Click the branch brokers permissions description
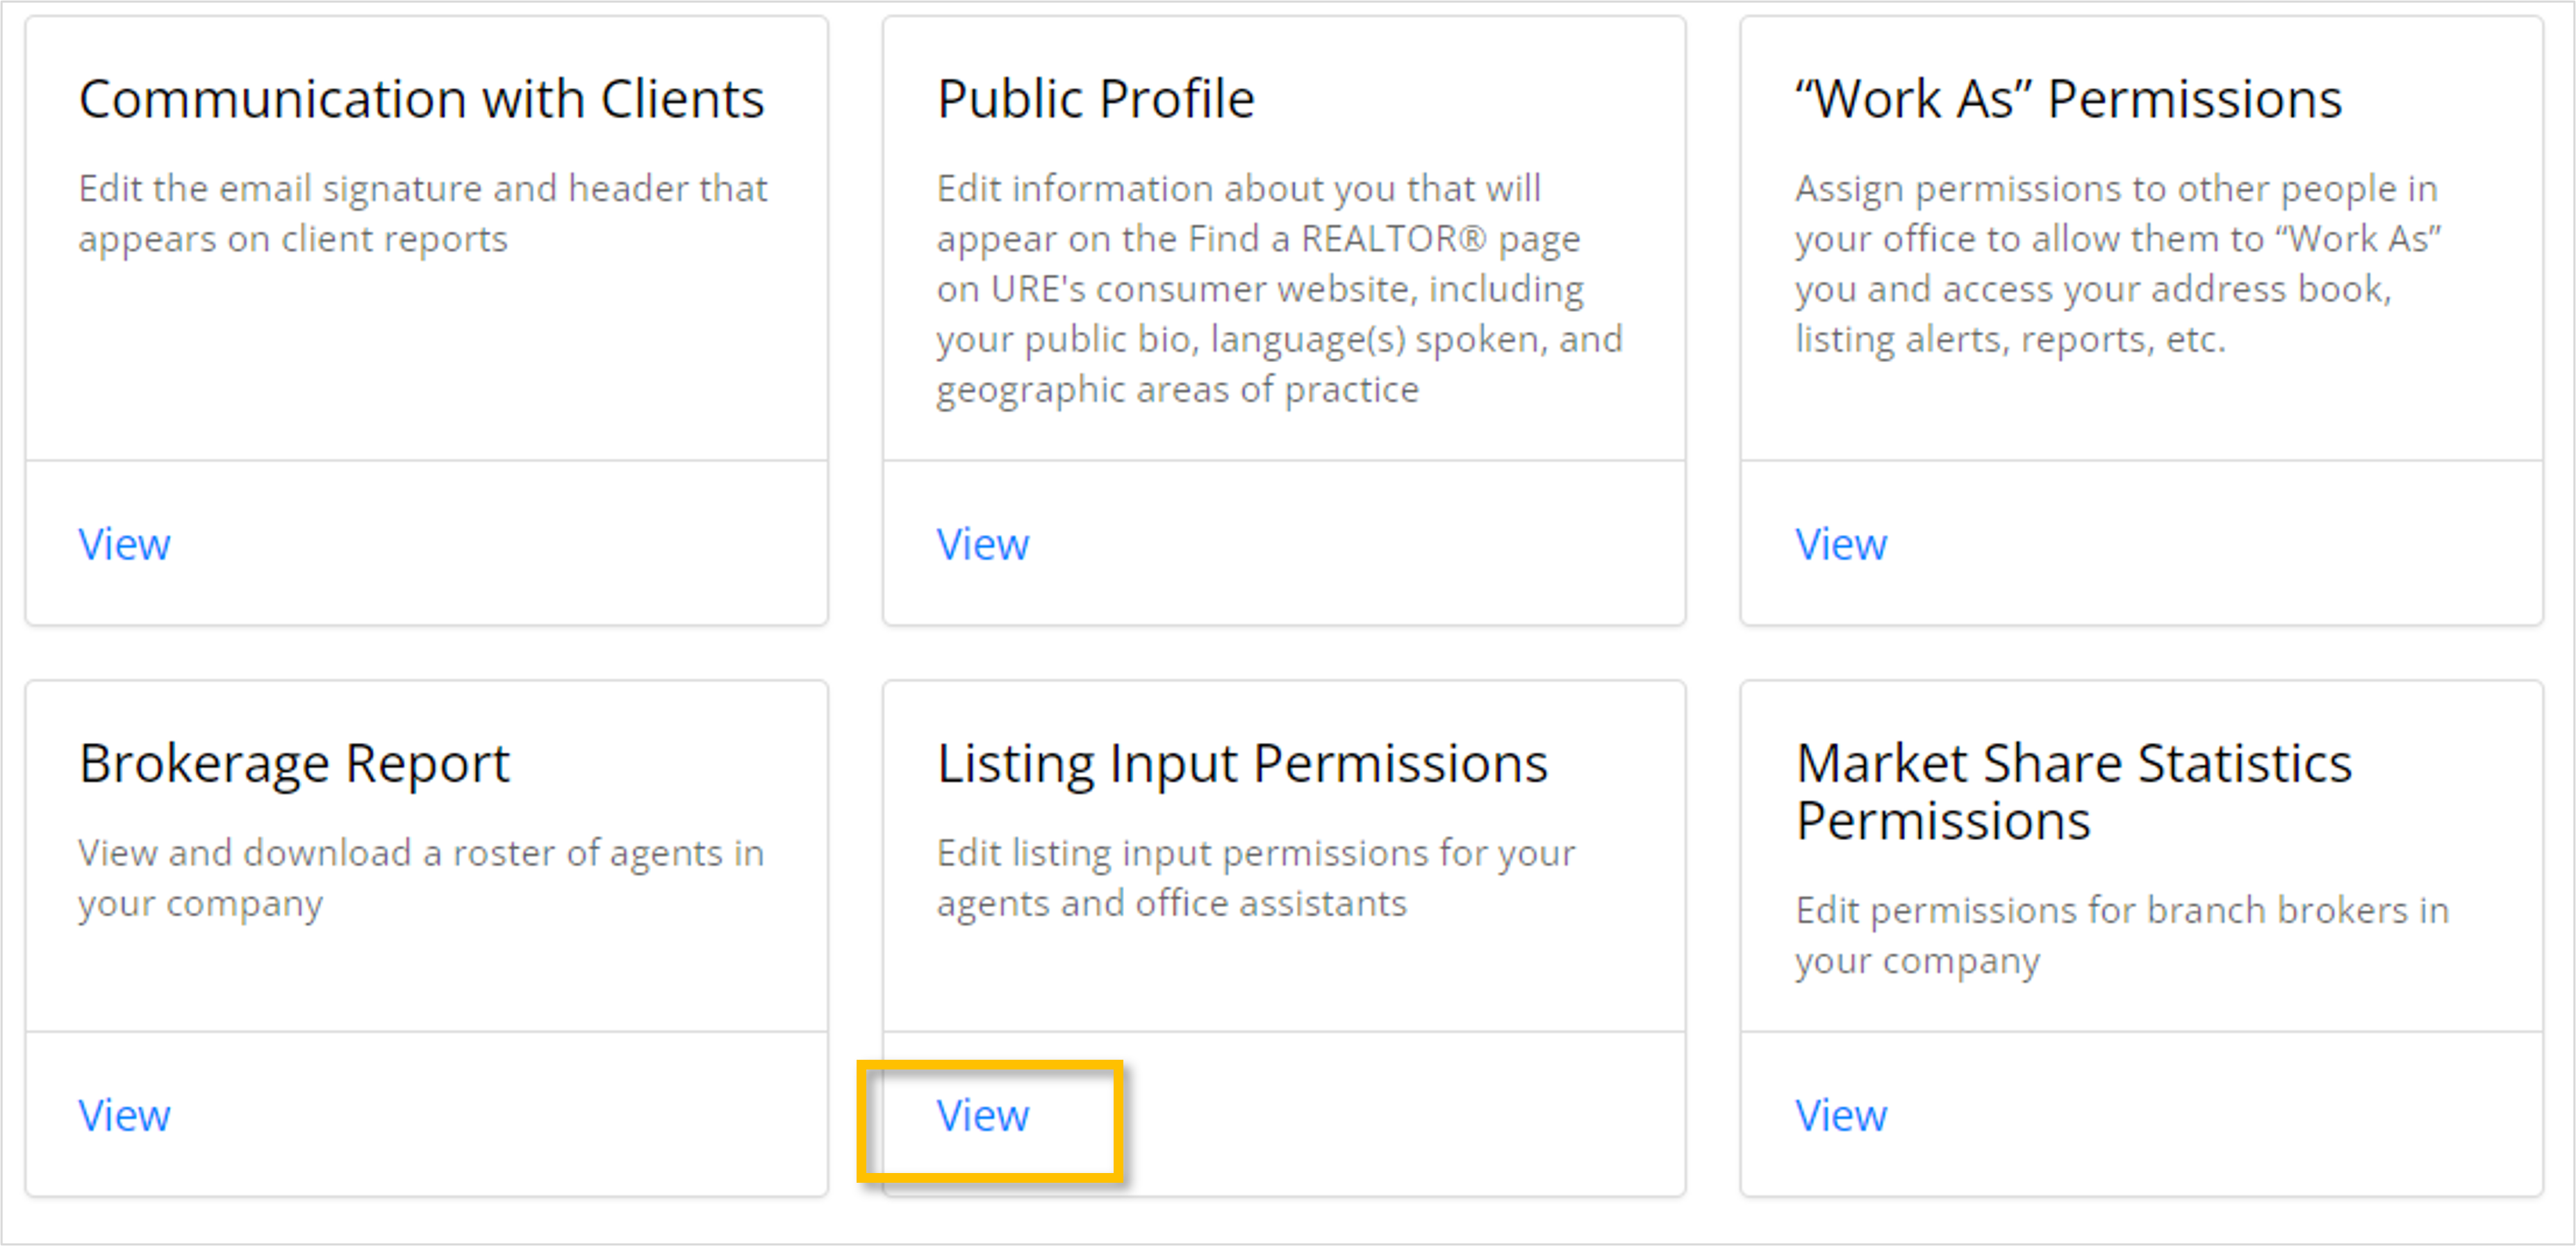The image size is (2576, 1246). click(2121, 935)
